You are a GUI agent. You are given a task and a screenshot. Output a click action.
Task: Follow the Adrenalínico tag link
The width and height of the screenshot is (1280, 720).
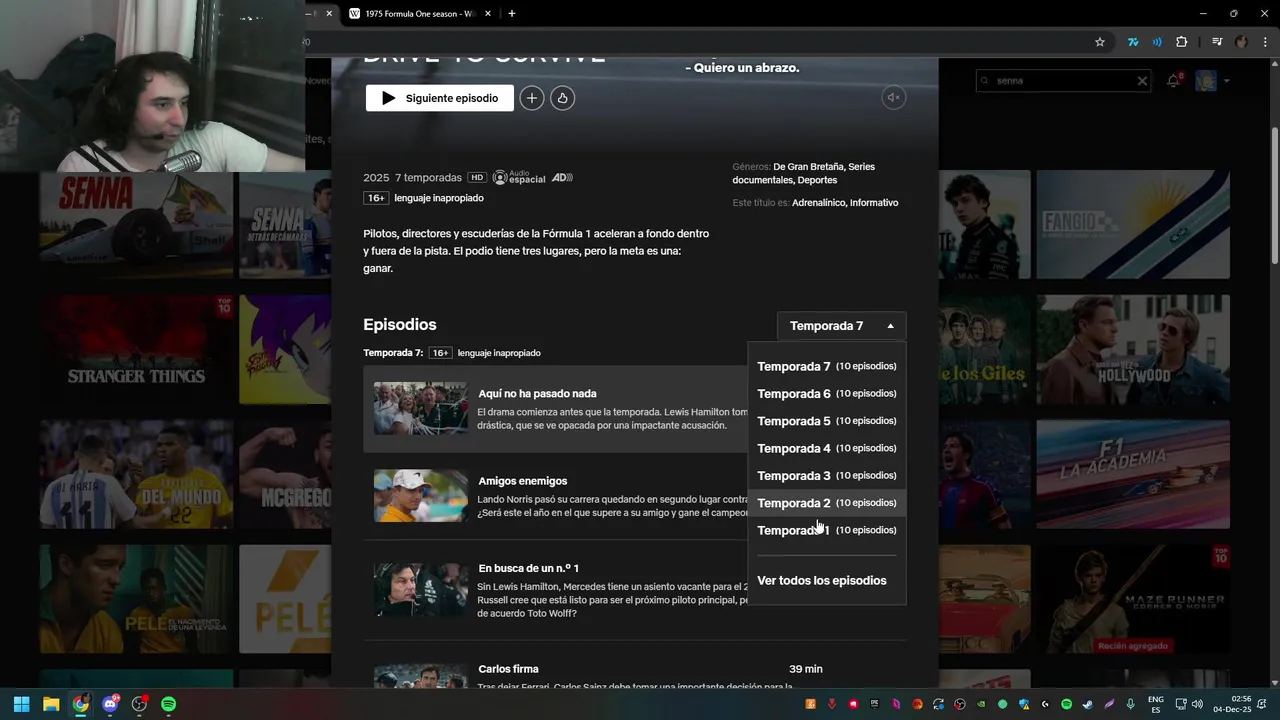(818, 203)
